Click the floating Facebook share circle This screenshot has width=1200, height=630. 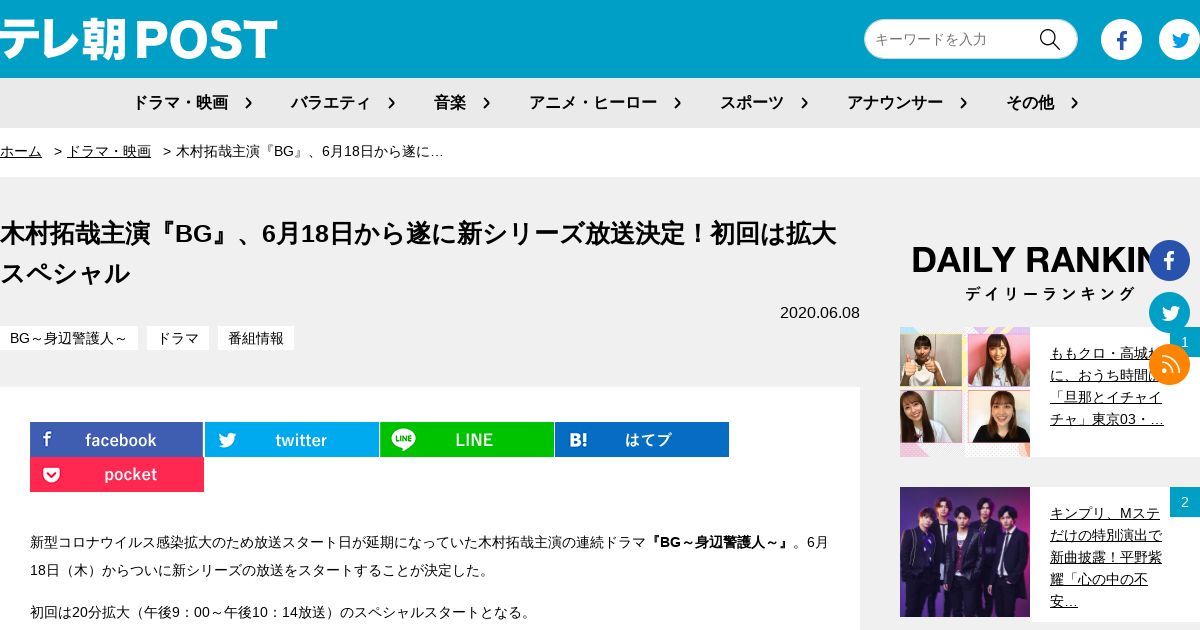tap(1169, 260)
